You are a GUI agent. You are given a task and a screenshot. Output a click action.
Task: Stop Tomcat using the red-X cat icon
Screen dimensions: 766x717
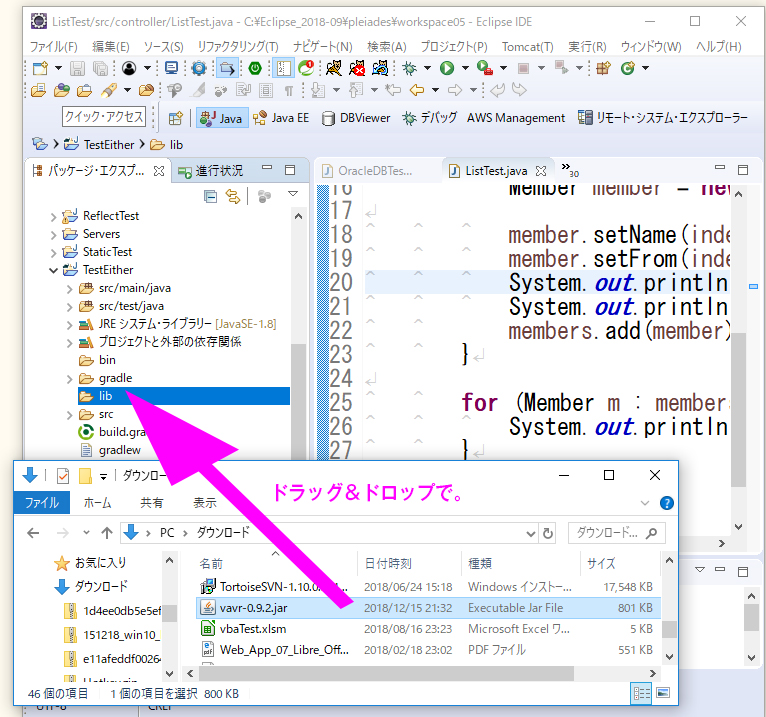pyautogui.click(x=357, y=68)
